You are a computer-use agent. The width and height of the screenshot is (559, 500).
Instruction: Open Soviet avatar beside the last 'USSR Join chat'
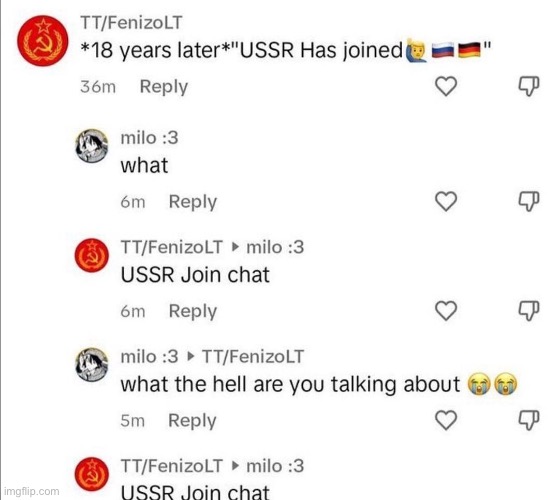(x=92, y=474)
